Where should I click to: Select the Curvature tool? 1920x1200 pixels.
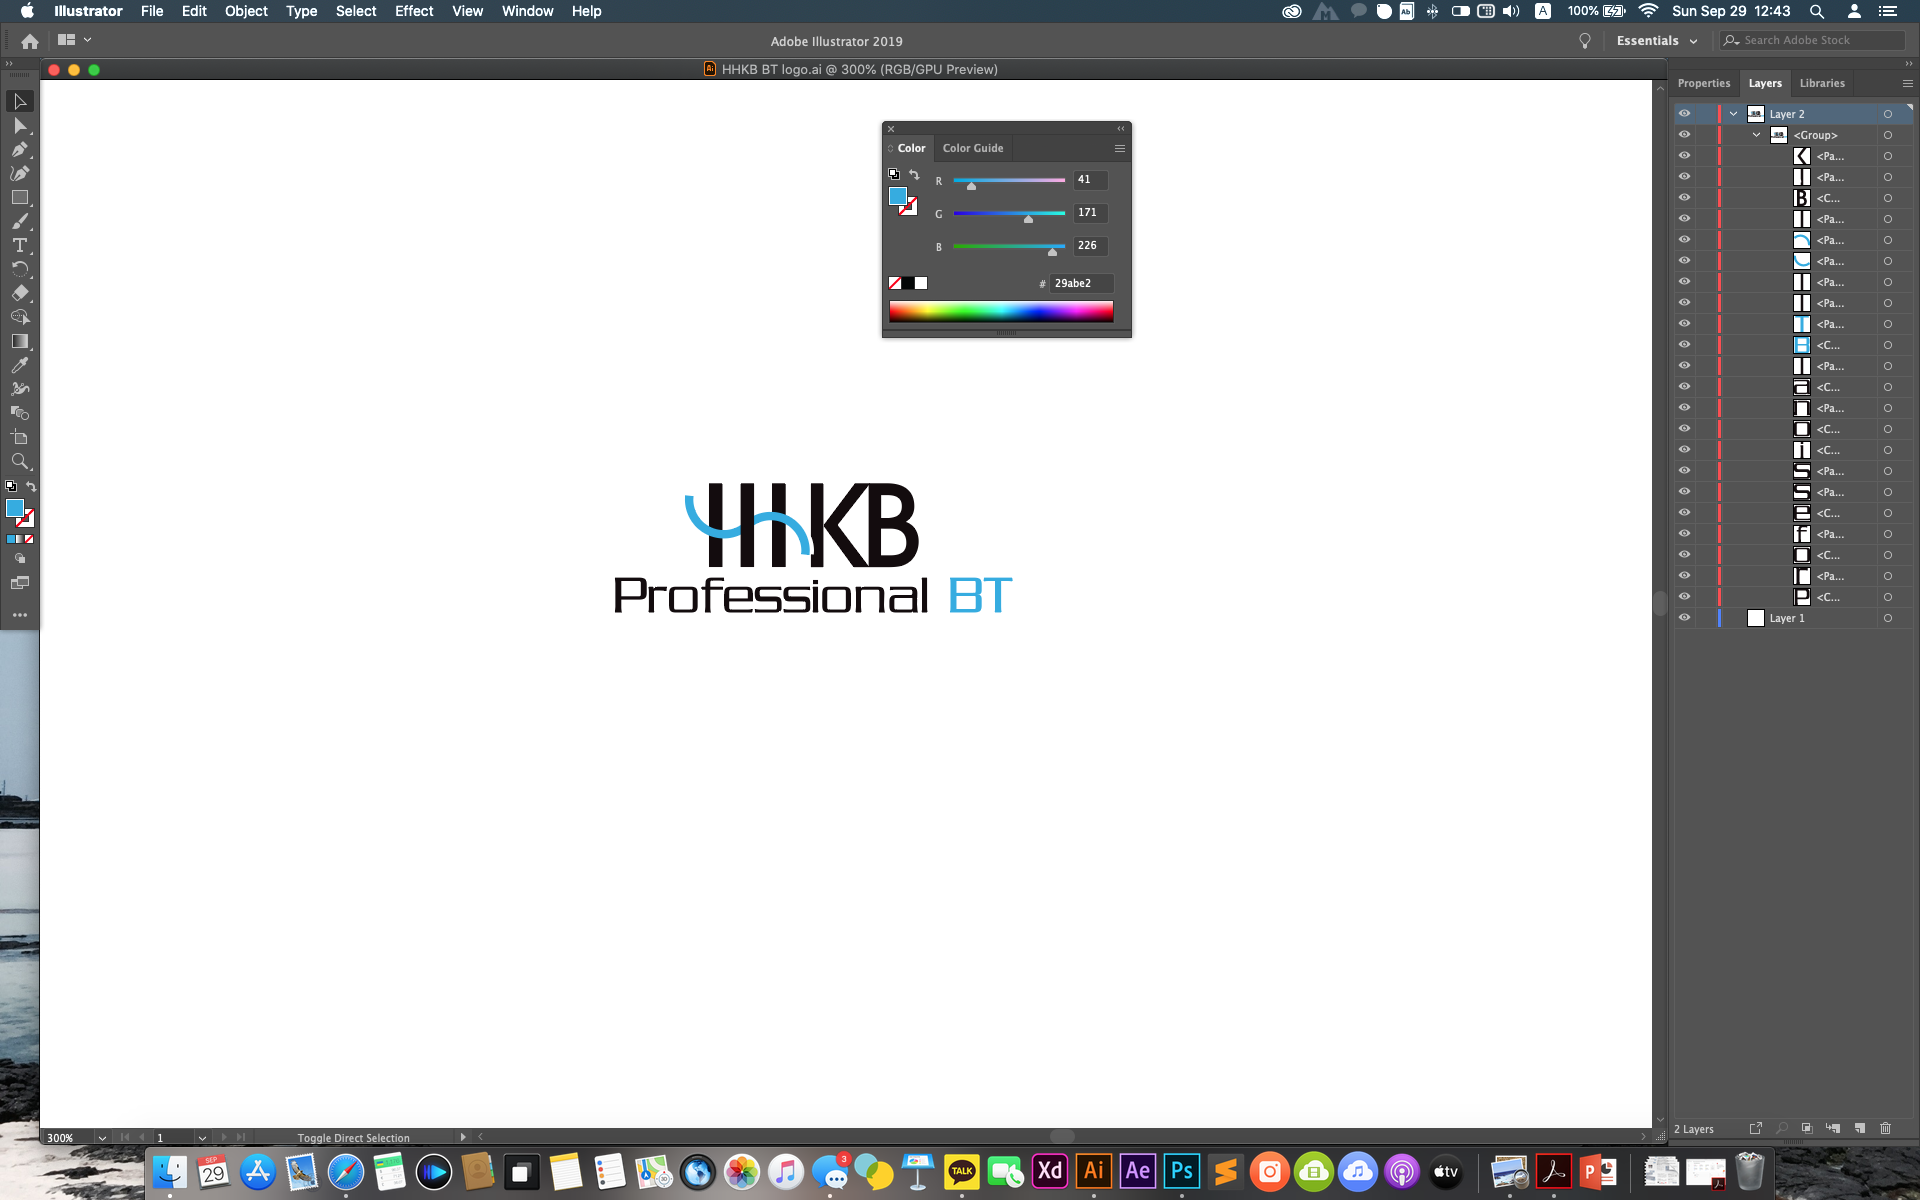(20, 174)
